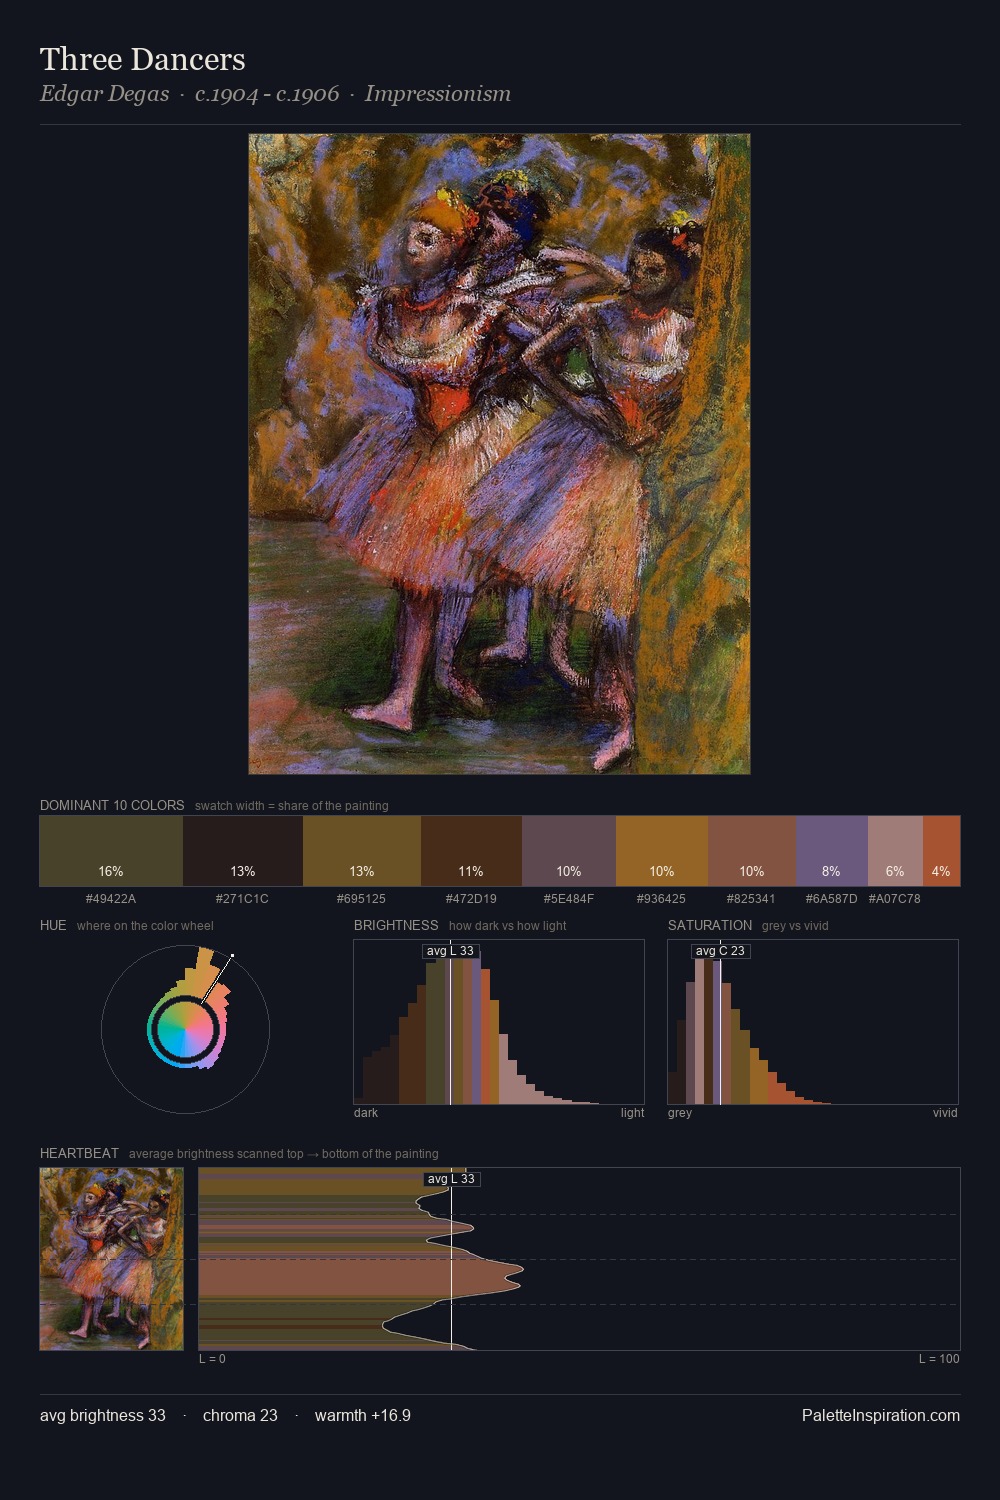The image size is (1000, 1500).
Task: Select the 6% swatch #A07C78
Action: (895, 851)
